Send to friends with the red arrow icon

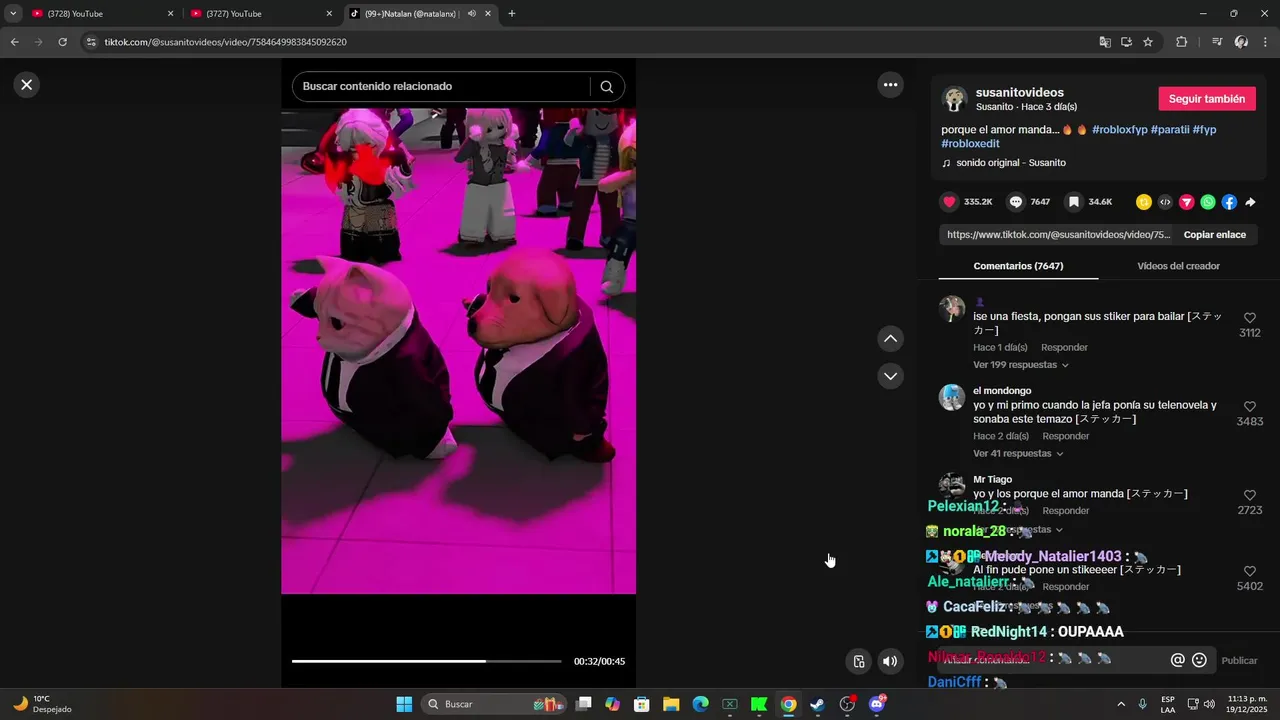point(1187,202)
